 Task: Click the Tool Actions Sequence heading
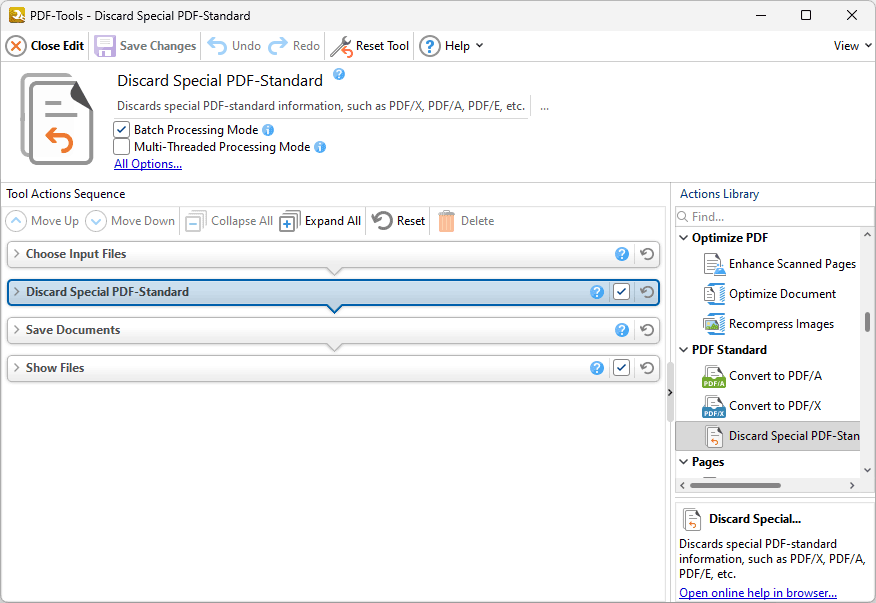click(66, 194)
